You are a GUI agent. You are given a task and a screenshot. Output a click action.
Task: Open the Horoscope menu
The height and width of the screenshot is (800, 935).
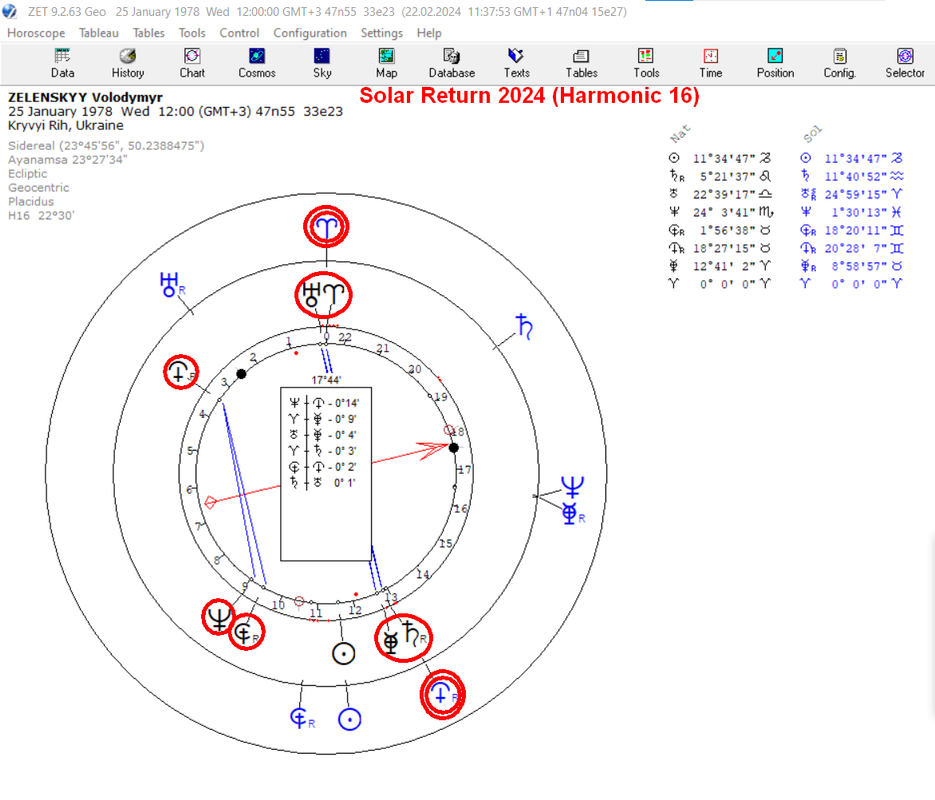coord(36,33)
